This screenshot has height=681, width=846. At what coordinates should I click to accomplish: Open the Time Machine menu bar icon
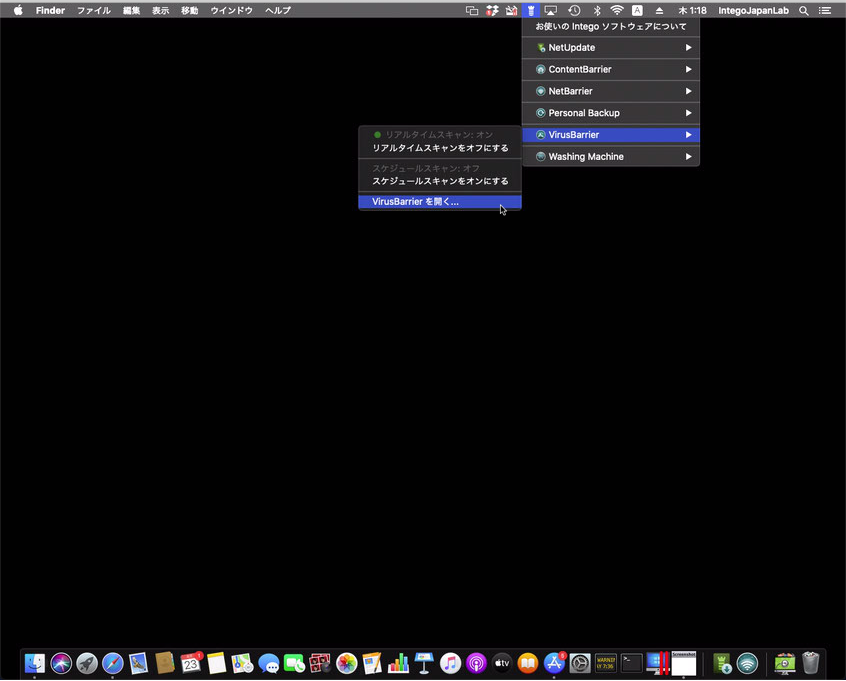click(x=574, y=10)
